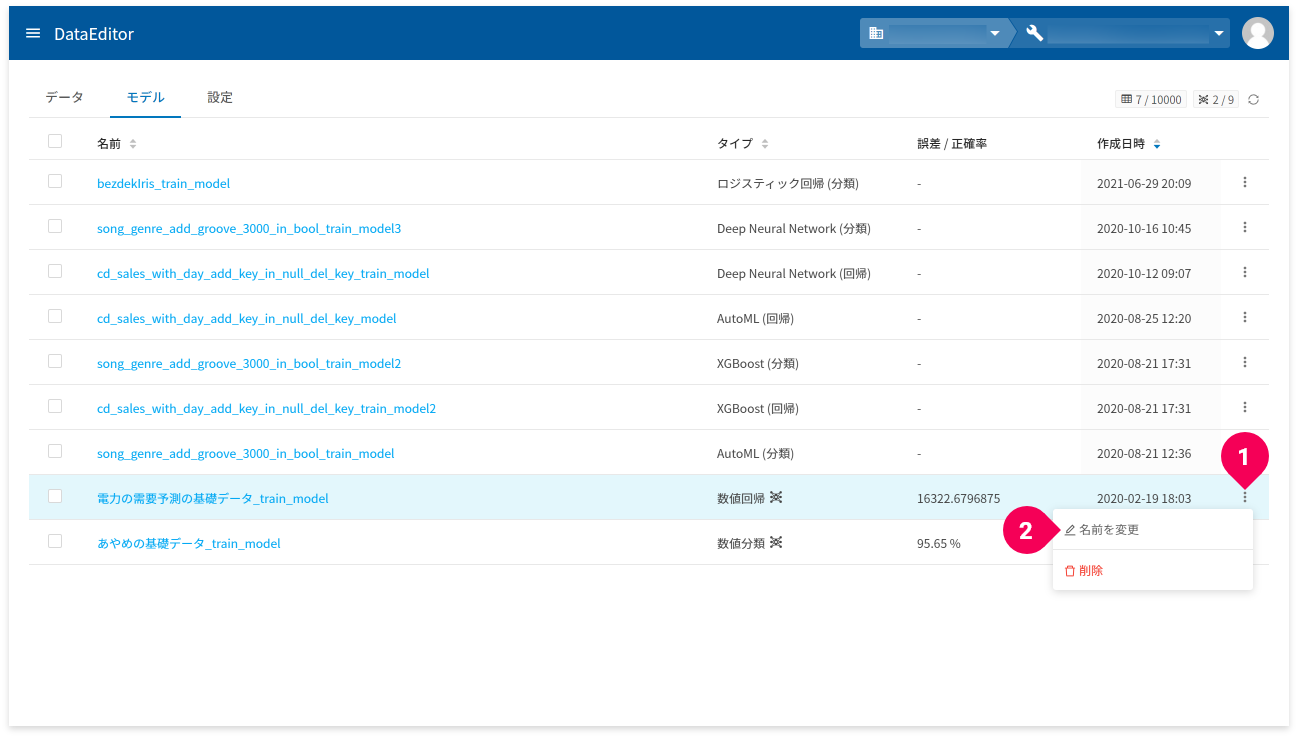Open the hamburger navigation menu

[33, 33]
